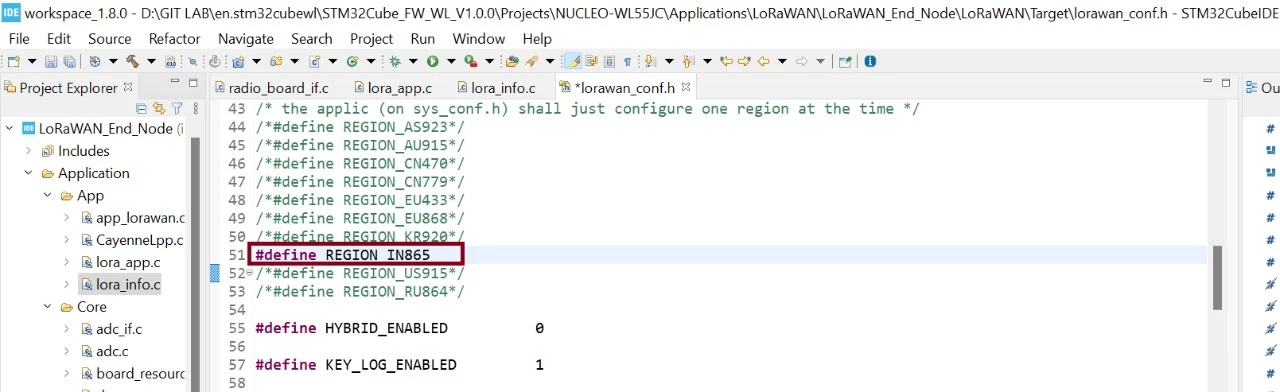Open the Project menu
1280x392 pixels.
click(x=372, y=38)
